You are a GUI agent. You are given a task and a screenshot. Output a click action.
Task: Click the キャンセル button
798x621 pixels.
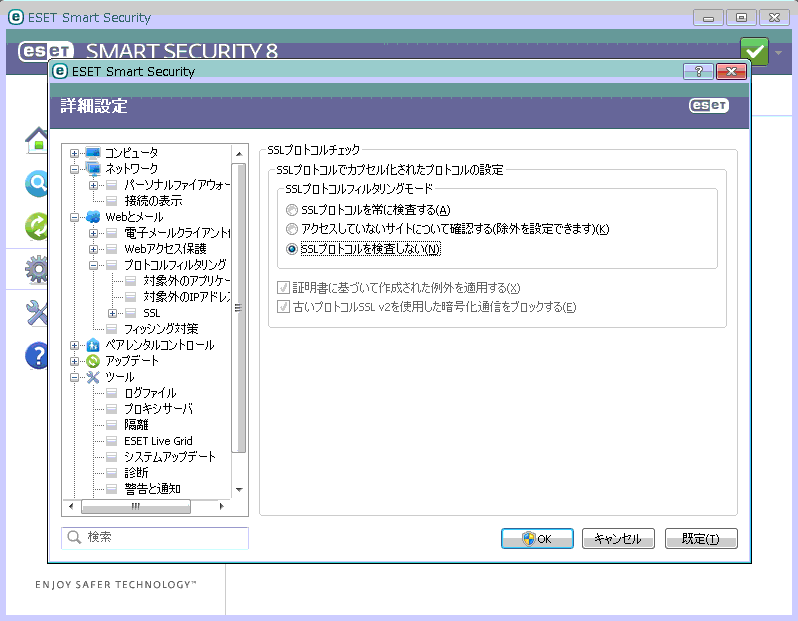tap(618, 539)
